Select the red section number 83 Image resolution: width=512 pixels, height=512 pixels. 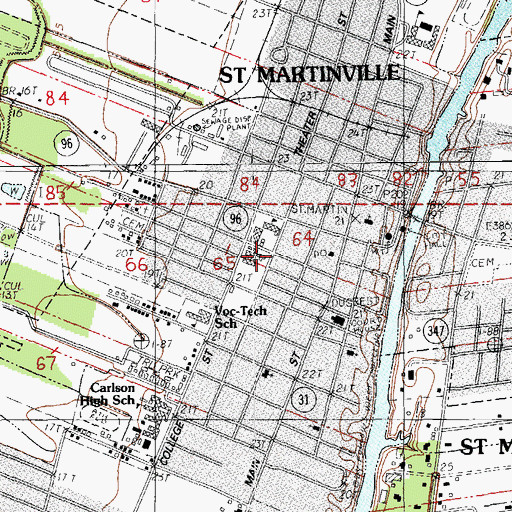[x=348, y=180]
